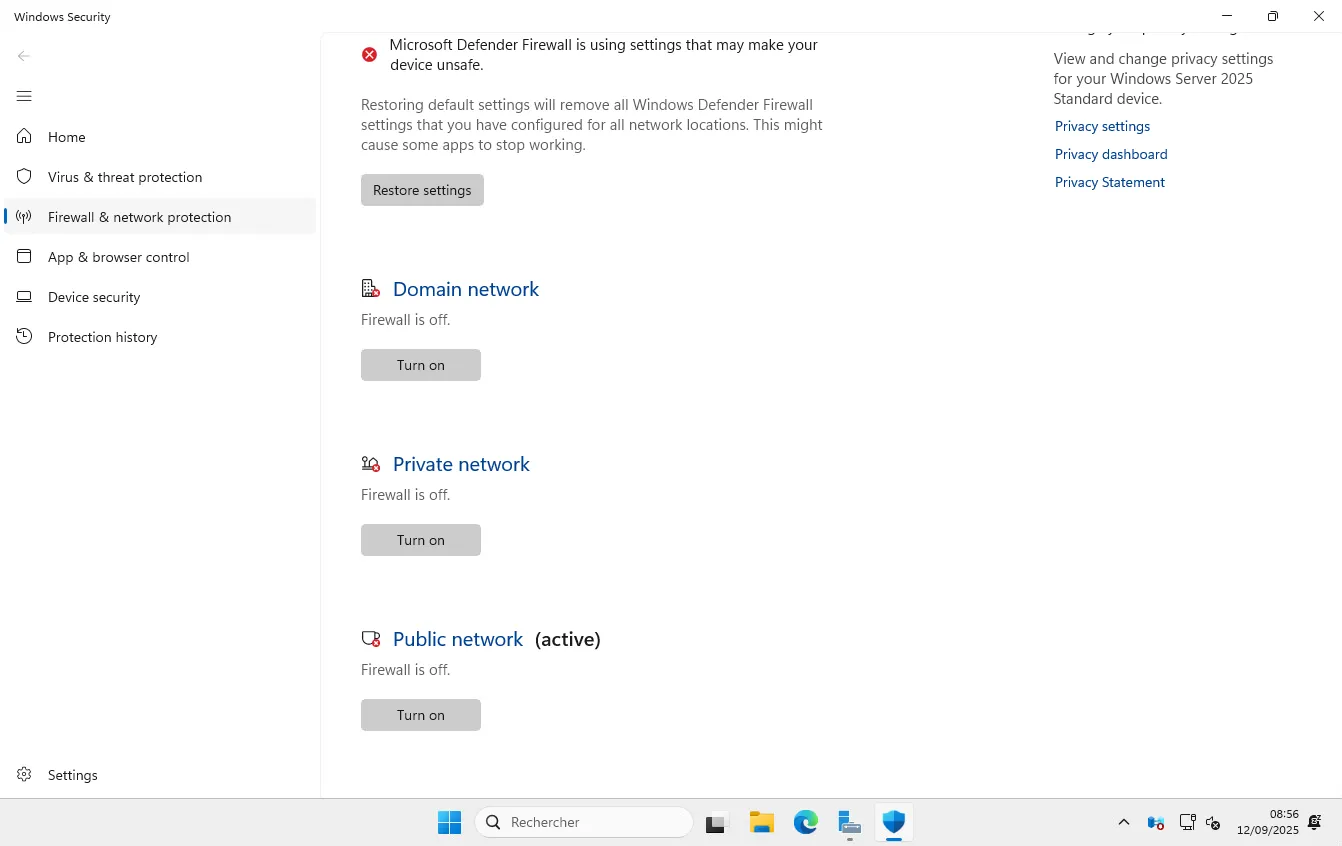Screen dimensions: 1342x846
Task: Click the Private network icon
Action: [370, 464]
